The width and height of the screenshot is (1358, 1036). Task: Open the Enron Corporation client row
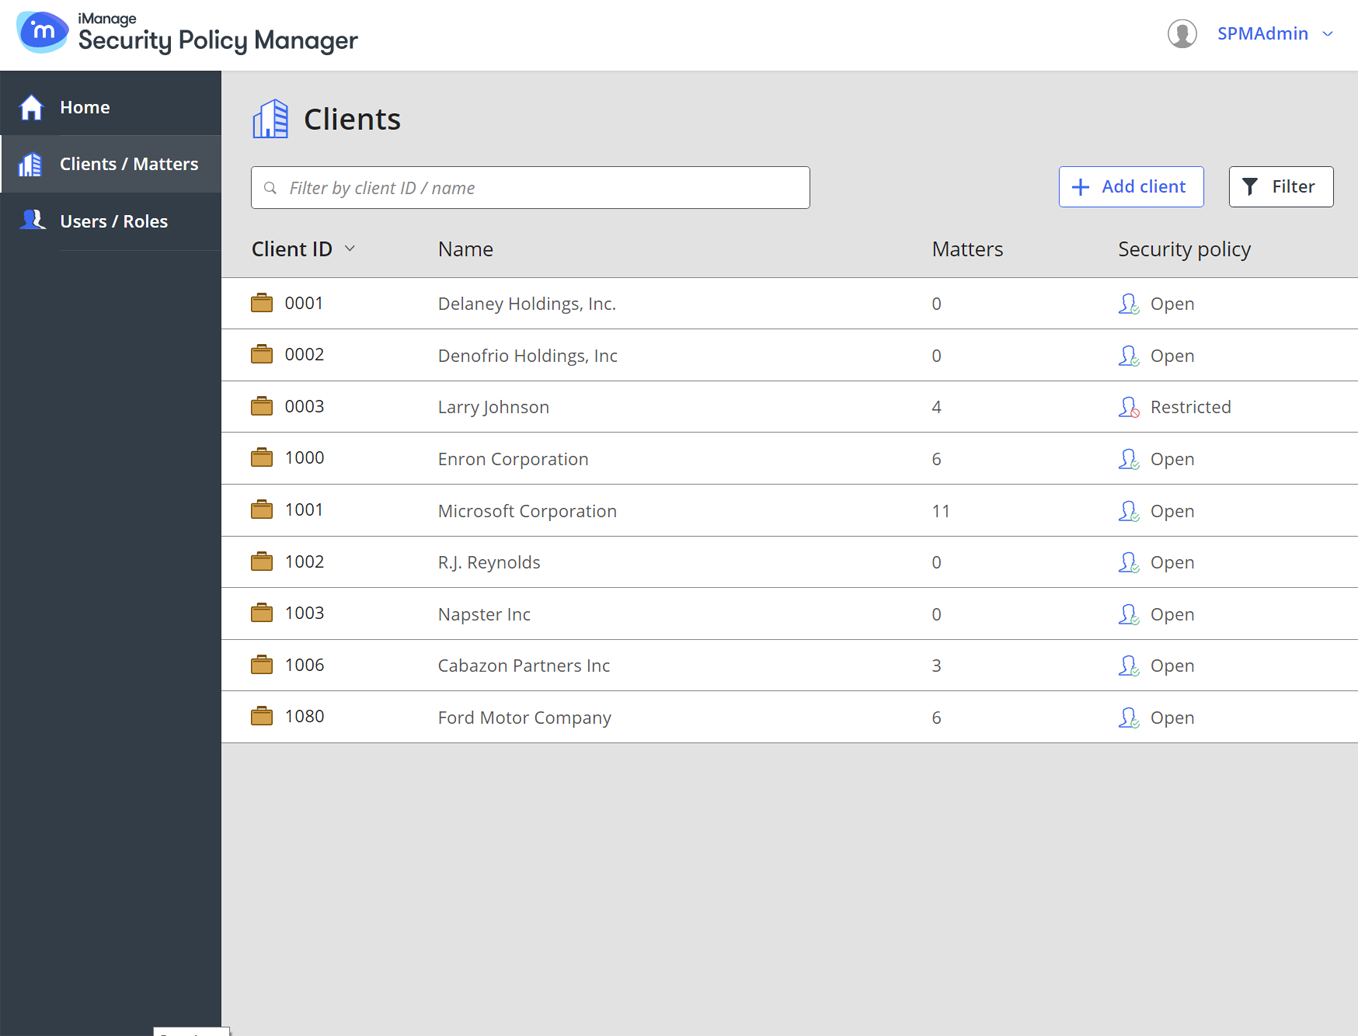click(x=513, y=459)
